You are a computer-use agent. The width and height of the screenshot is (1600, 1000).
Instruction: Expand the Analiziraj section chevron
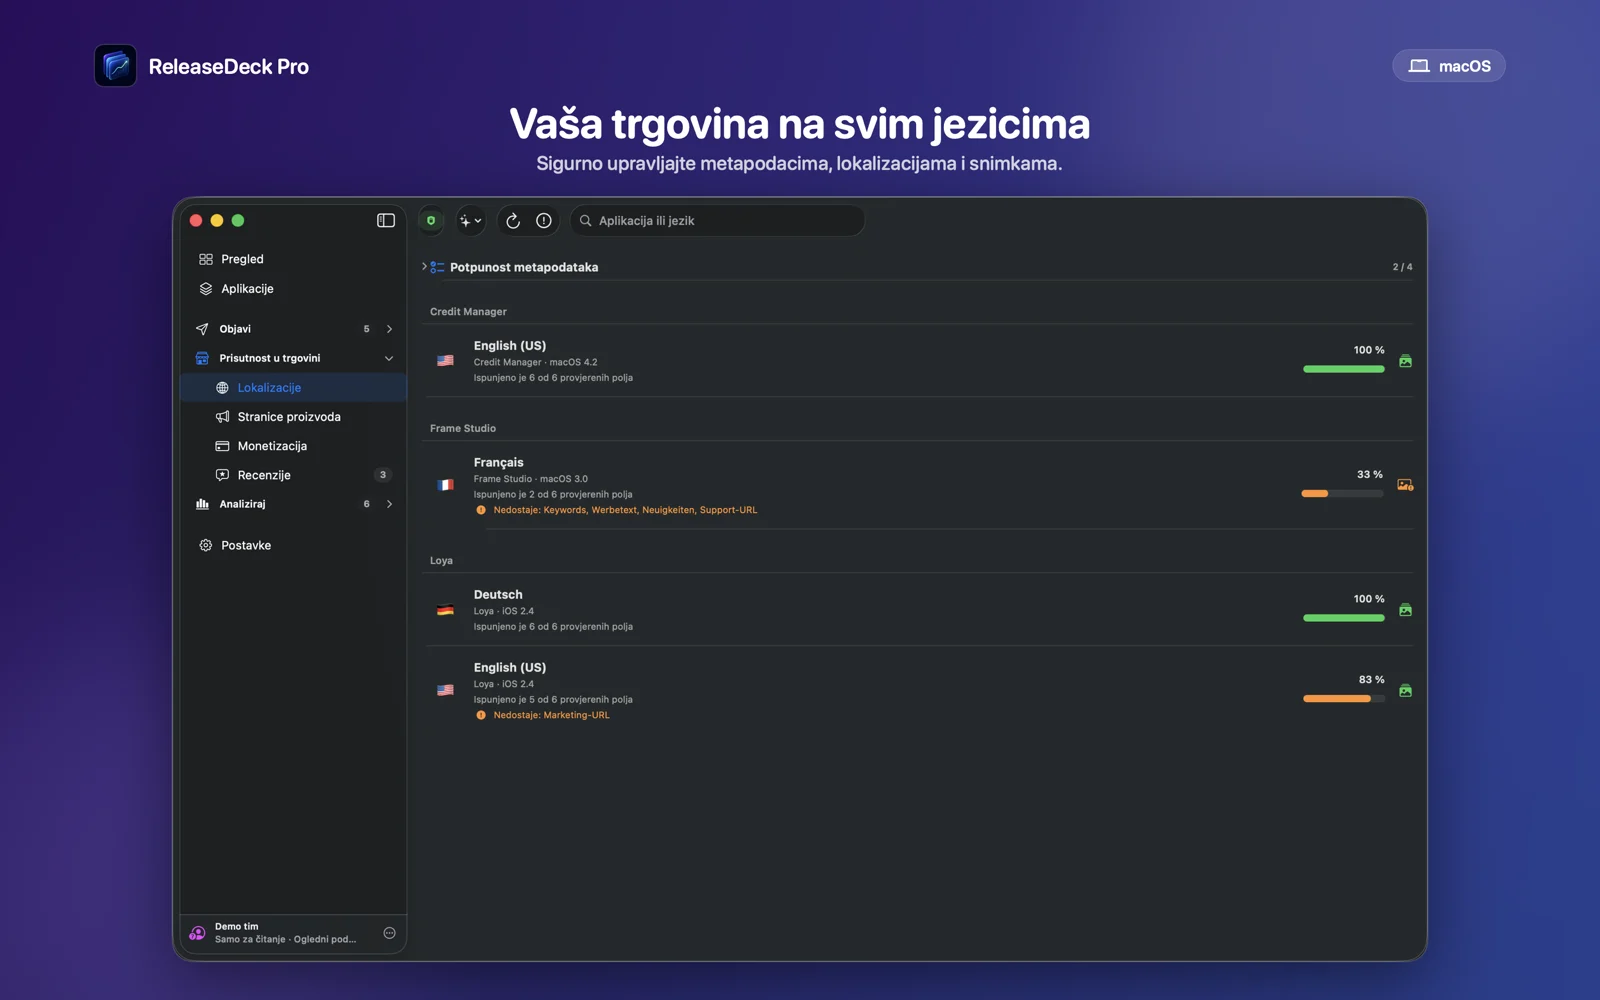389,504
